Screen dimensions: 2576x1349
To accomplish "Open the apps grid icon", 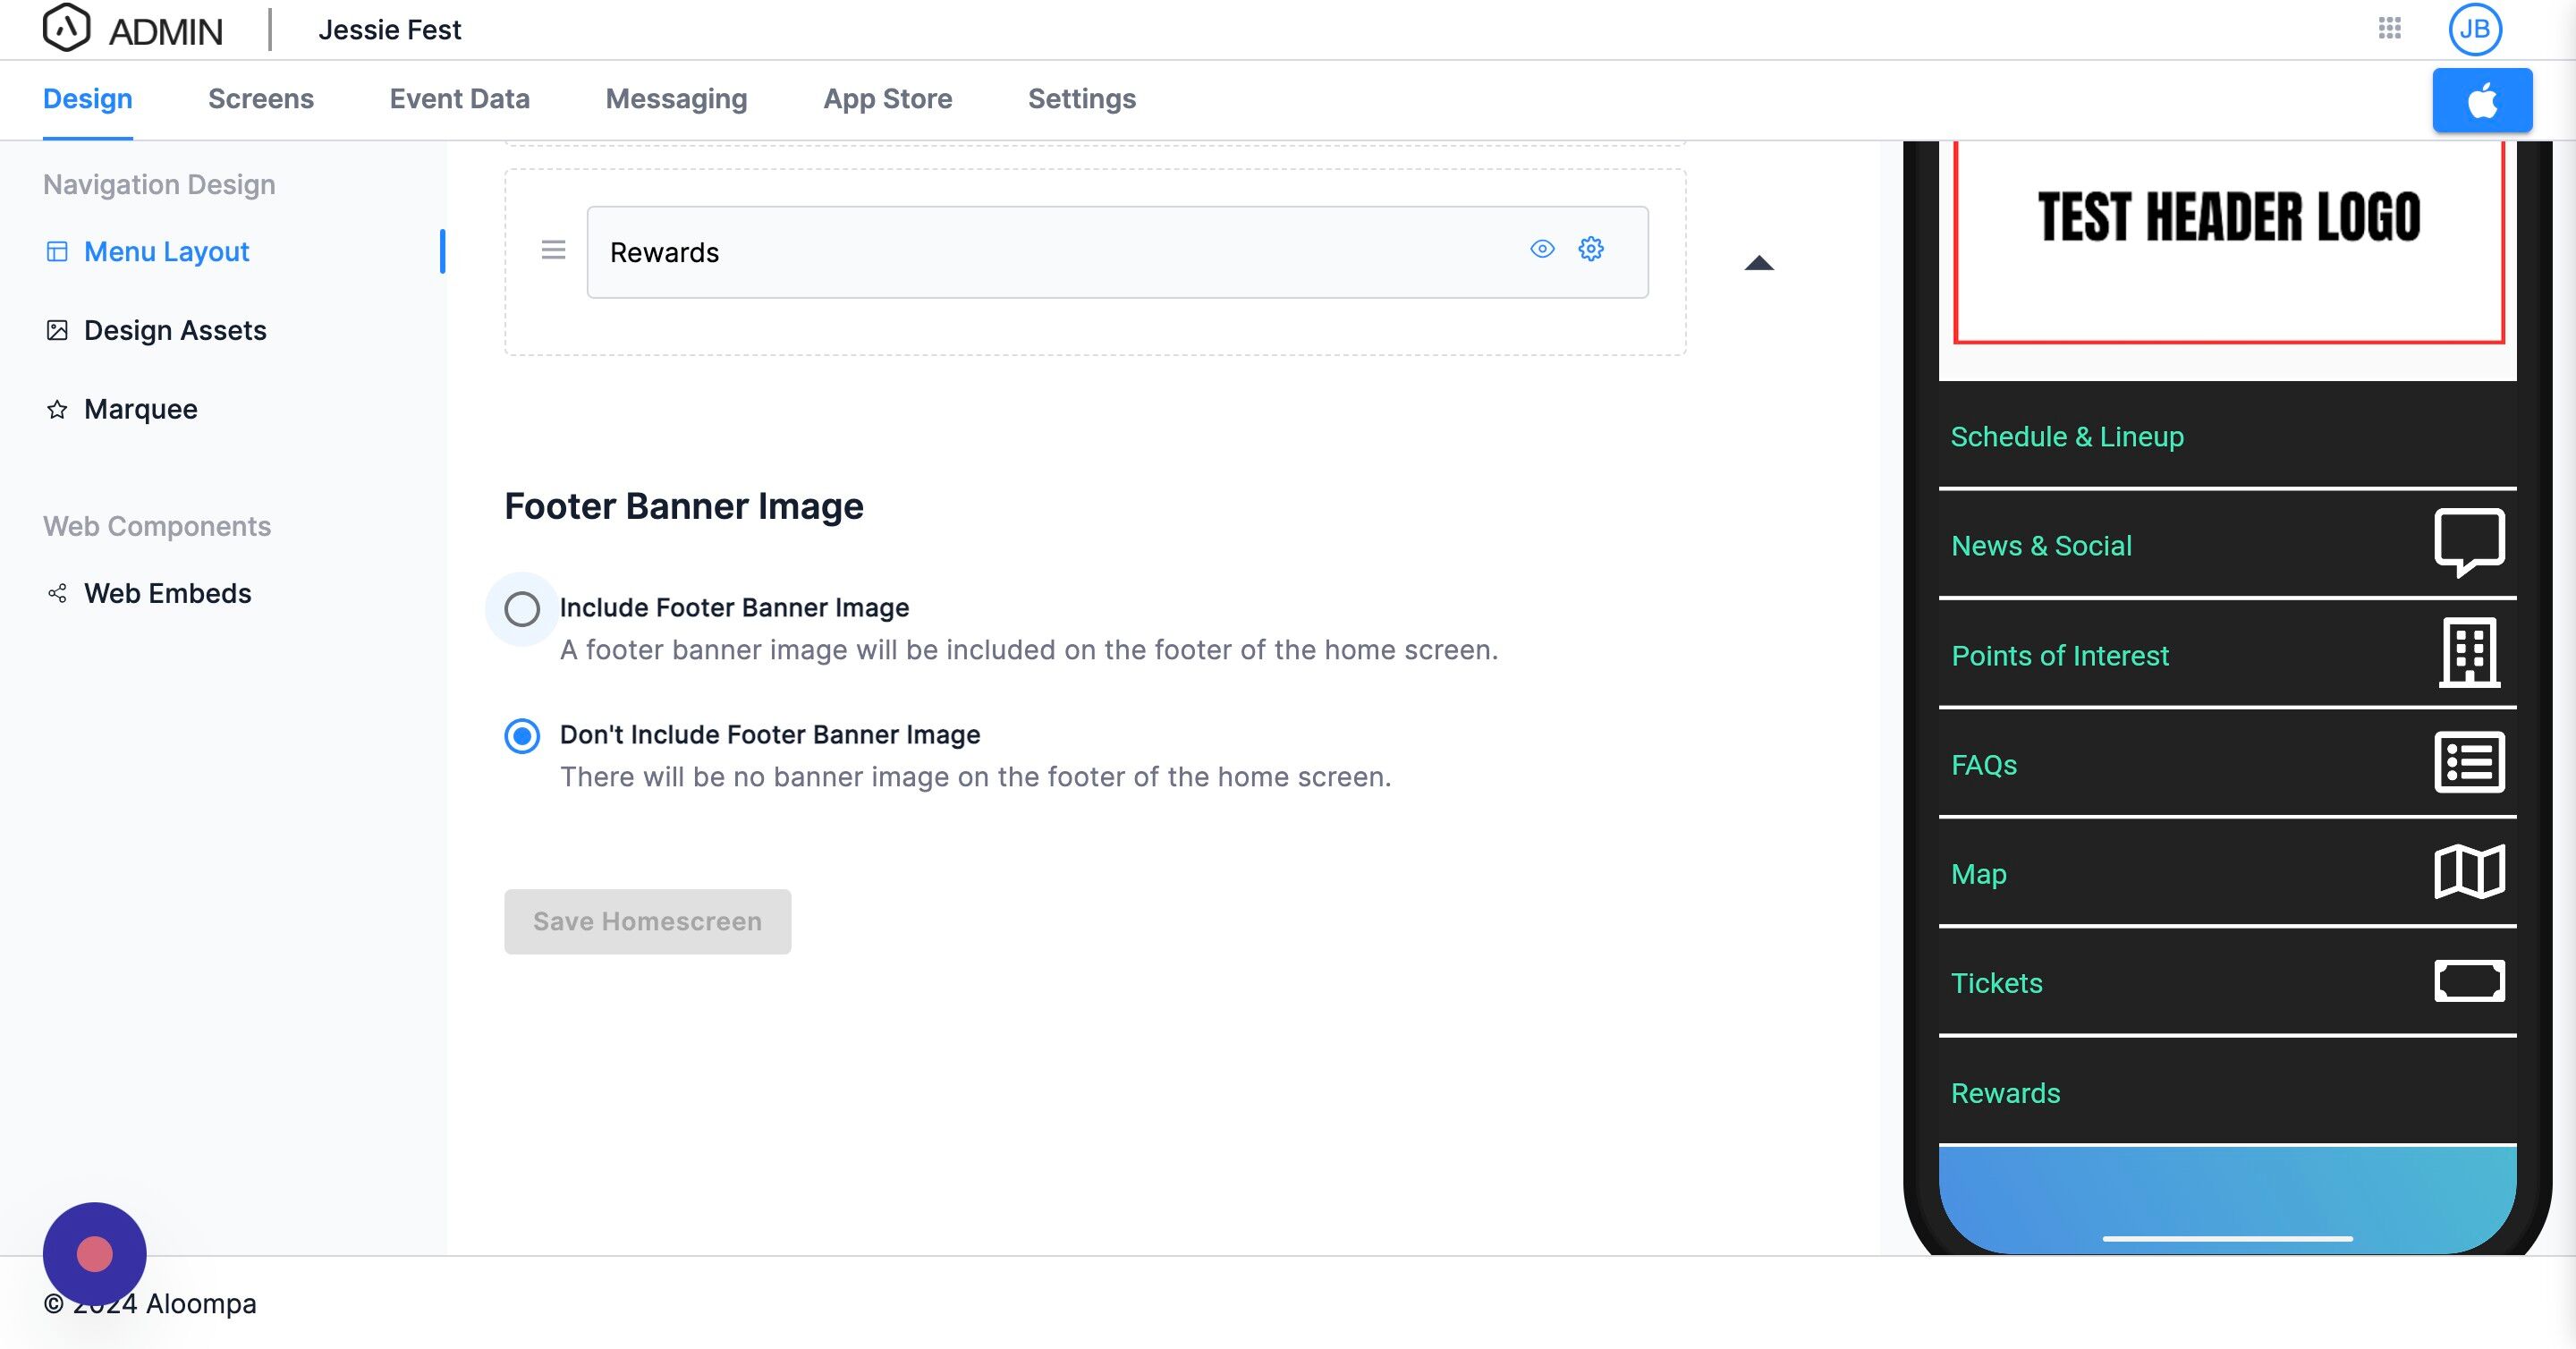I will 2389,28.
